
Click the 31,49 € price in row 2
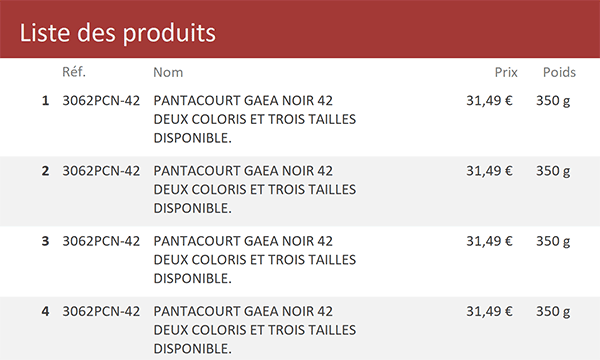(489, 171)
